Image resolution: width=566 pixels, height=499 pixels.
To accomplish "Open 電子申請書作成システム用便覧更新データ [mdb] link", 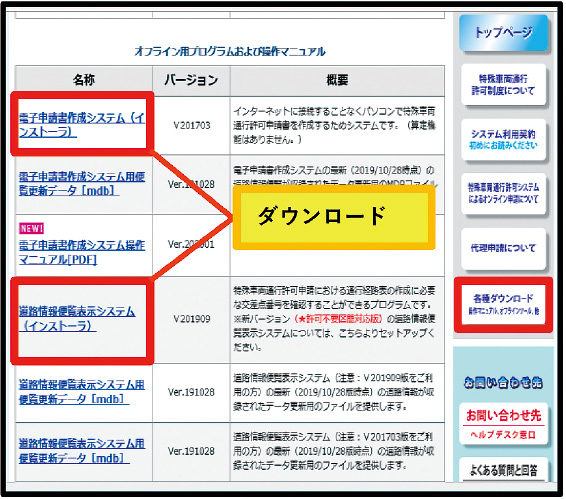I will 82,183.
